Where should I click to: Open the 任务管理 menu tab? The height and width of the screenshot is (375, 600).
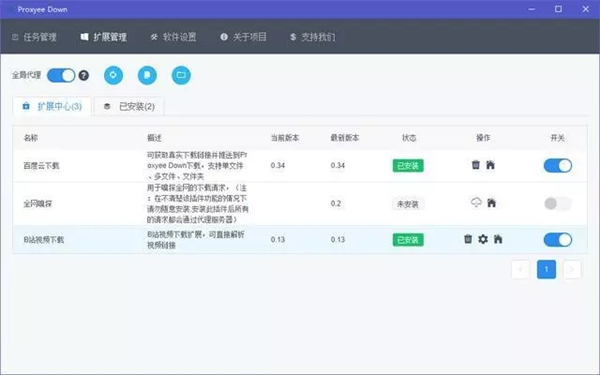pos(34,37)
